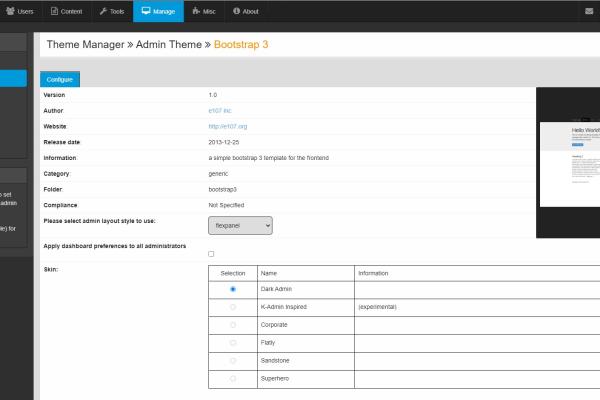The image size is (600, 400).
Task: Click the 'Skin:' label
Action: click(x=51, y=269)
